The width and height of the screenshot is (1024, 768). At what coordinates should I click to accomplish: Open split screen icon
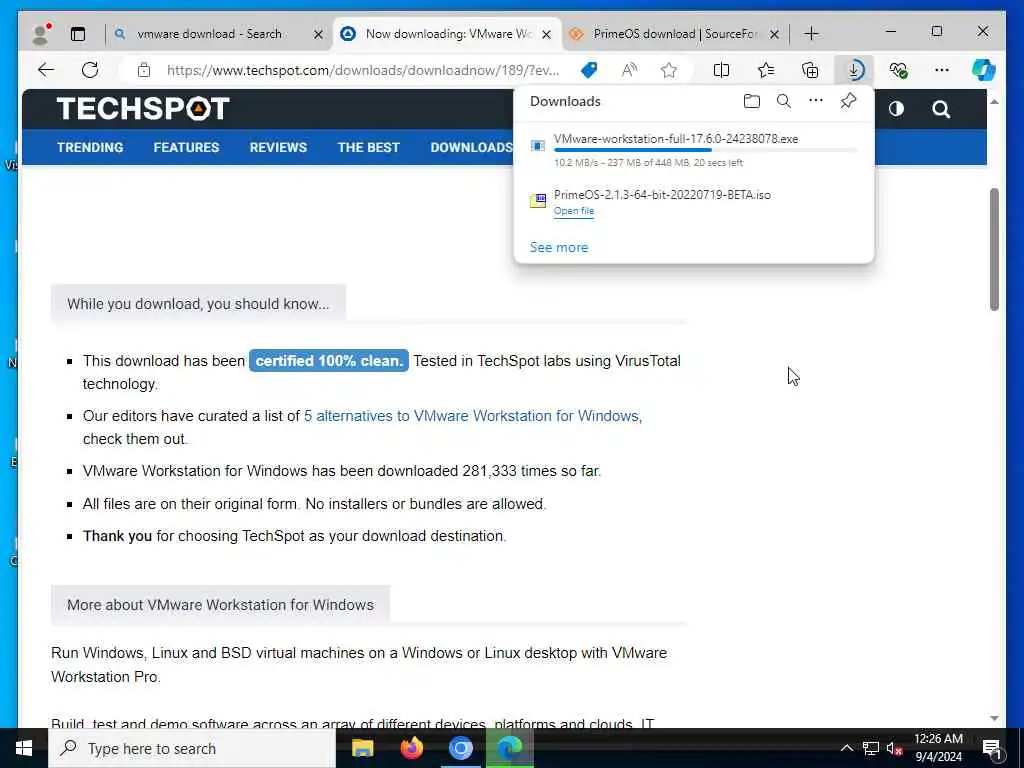[x=721, y=70]
